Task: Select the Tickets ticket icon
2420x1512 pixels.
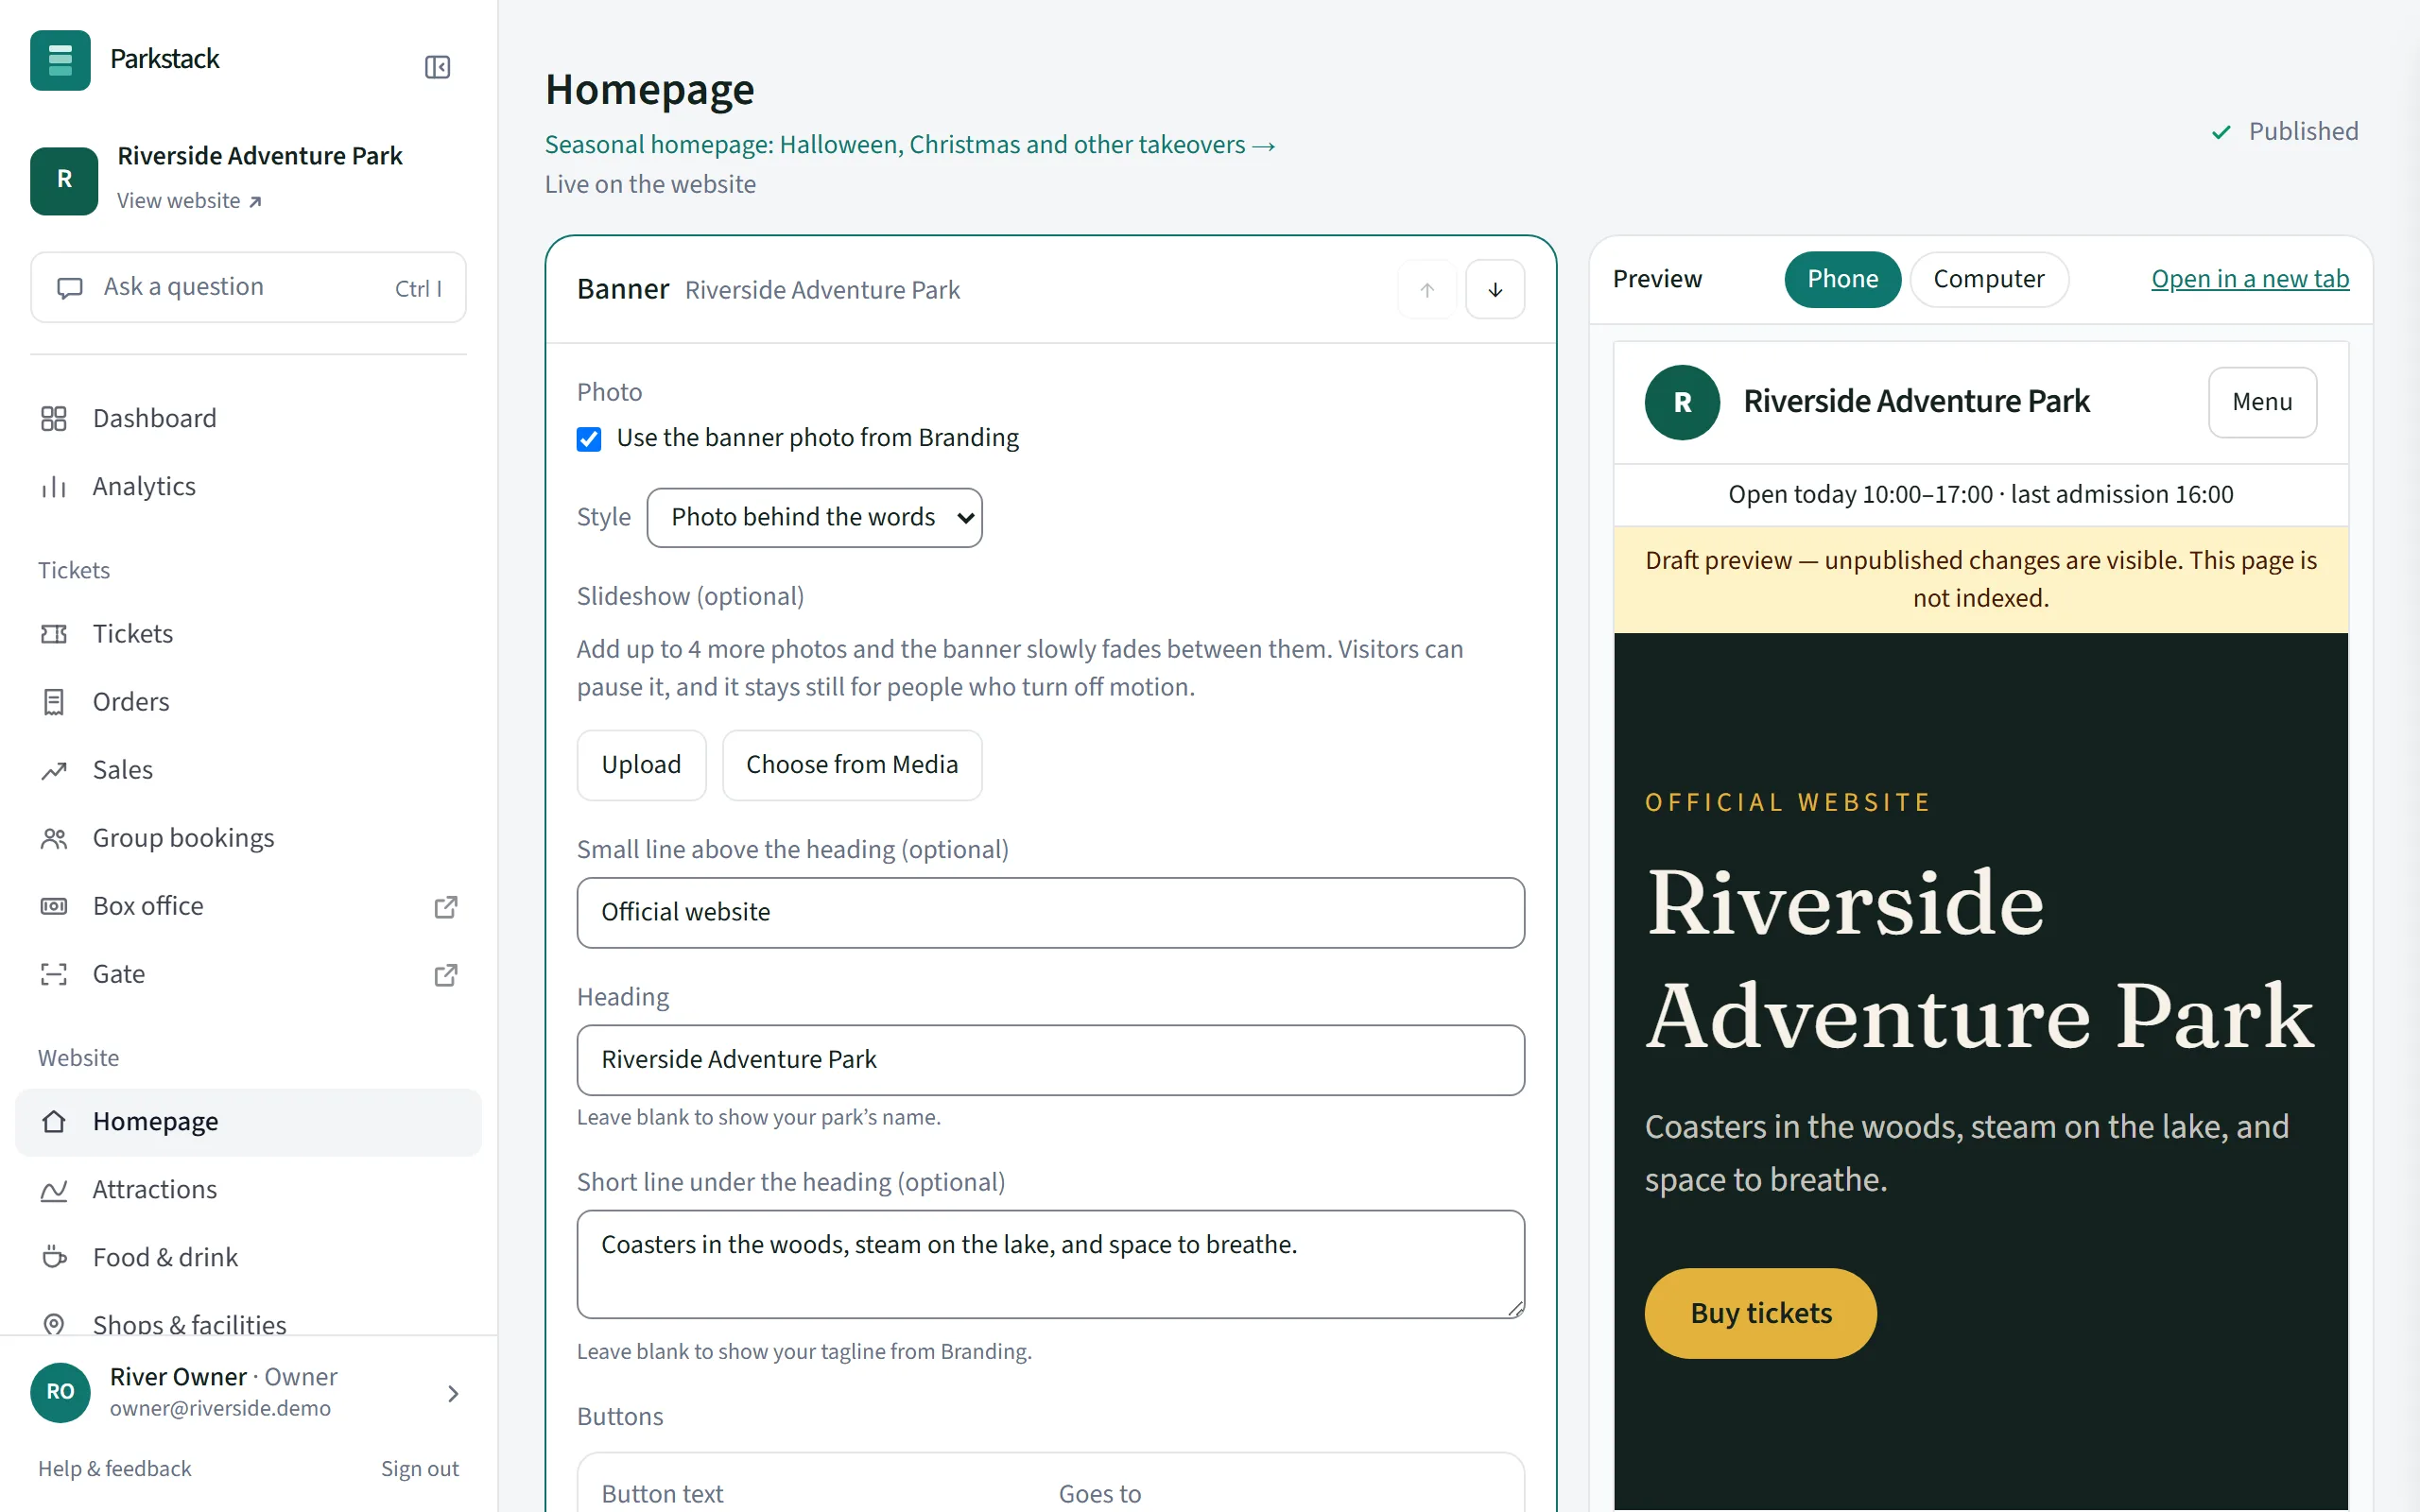Action: 54,634
